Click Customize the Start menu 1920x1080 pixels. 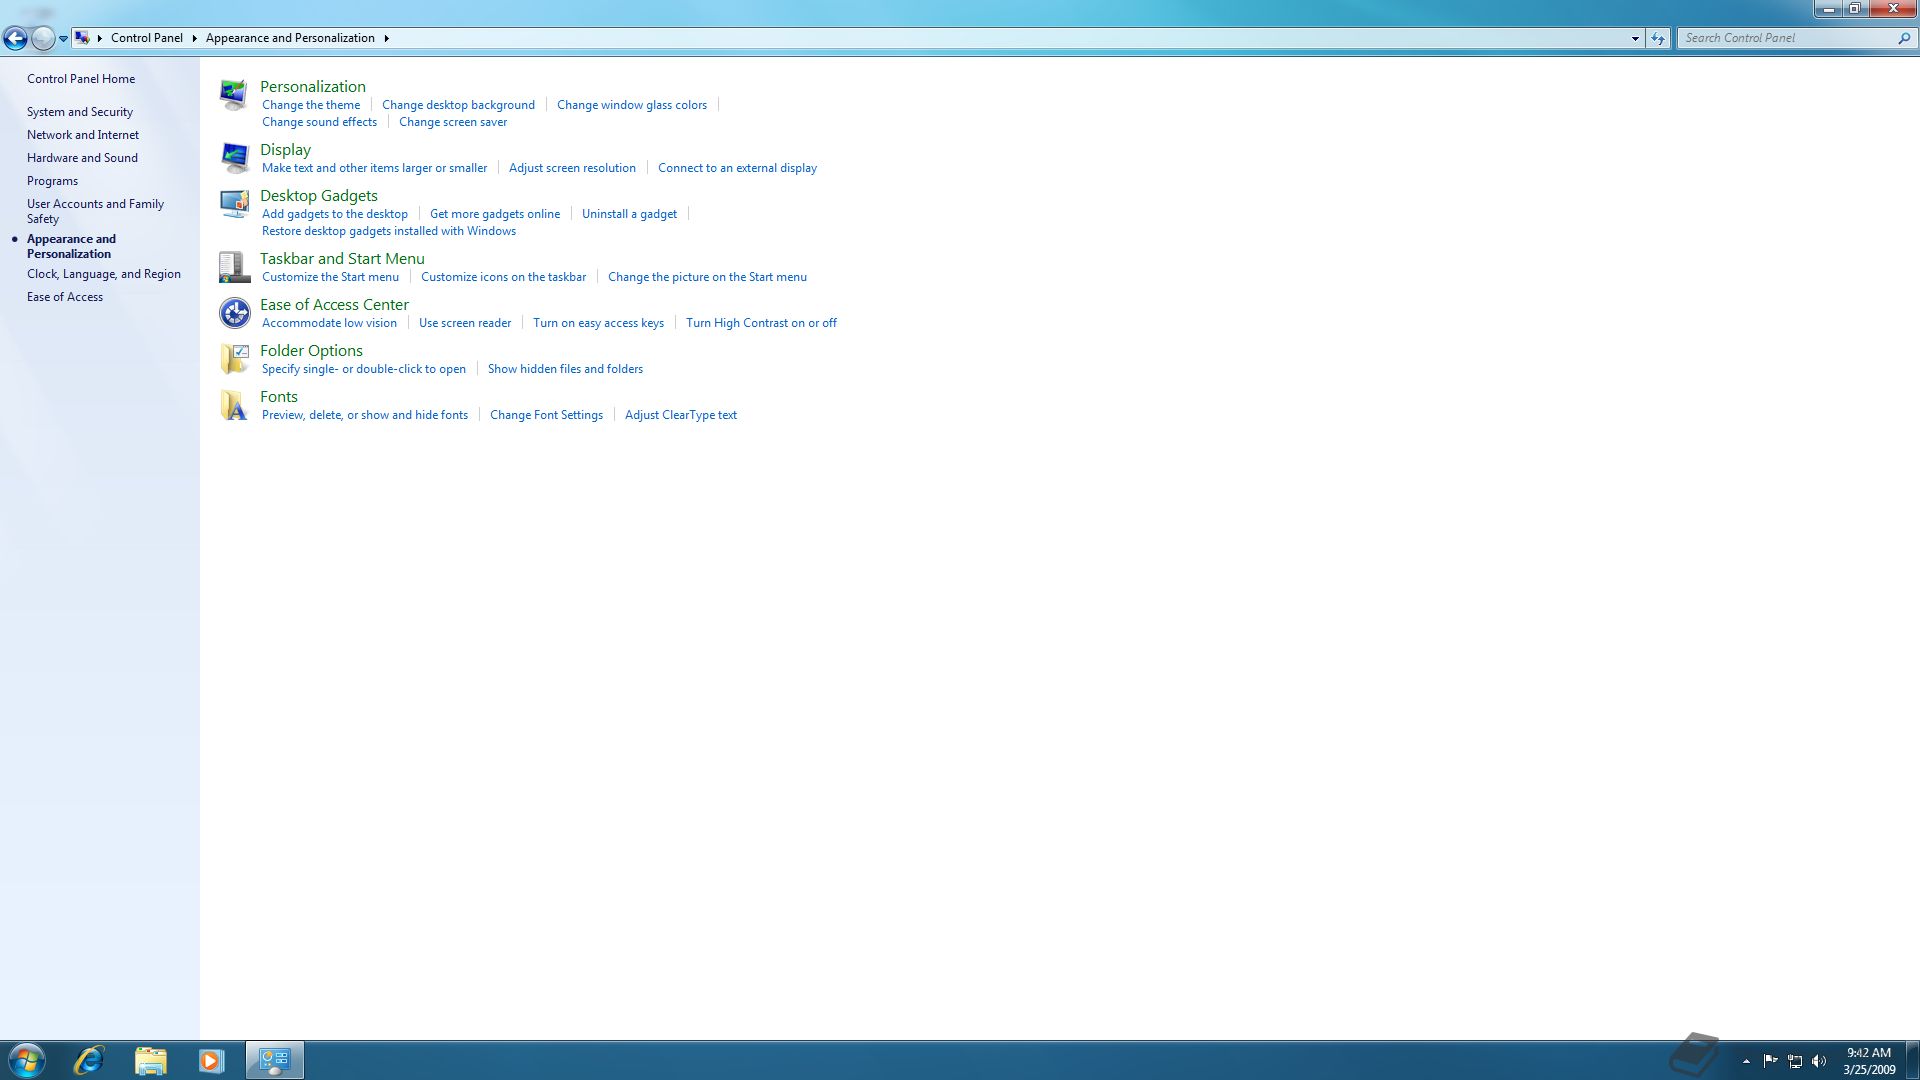click(330, 277)
